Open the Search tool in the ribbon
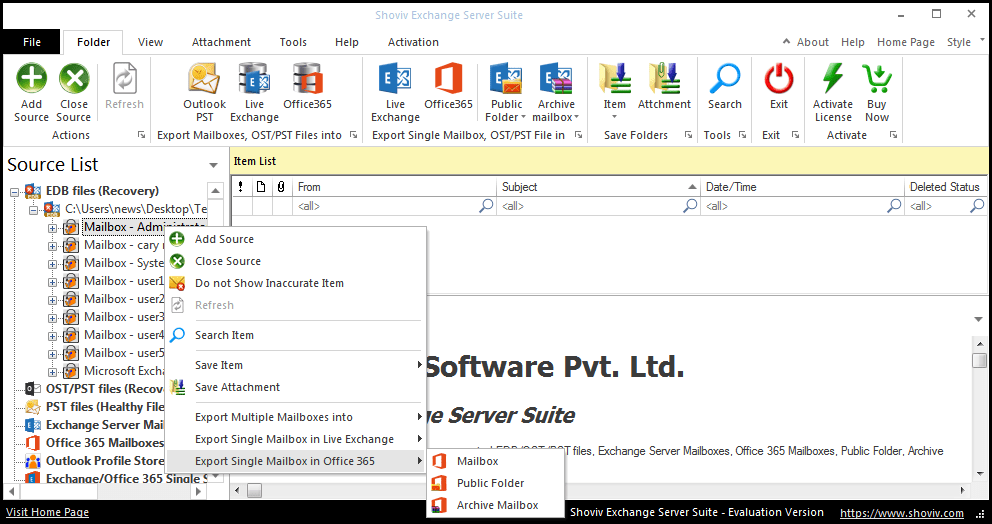Screen dimensions: 992x524 tap(724, 78)
